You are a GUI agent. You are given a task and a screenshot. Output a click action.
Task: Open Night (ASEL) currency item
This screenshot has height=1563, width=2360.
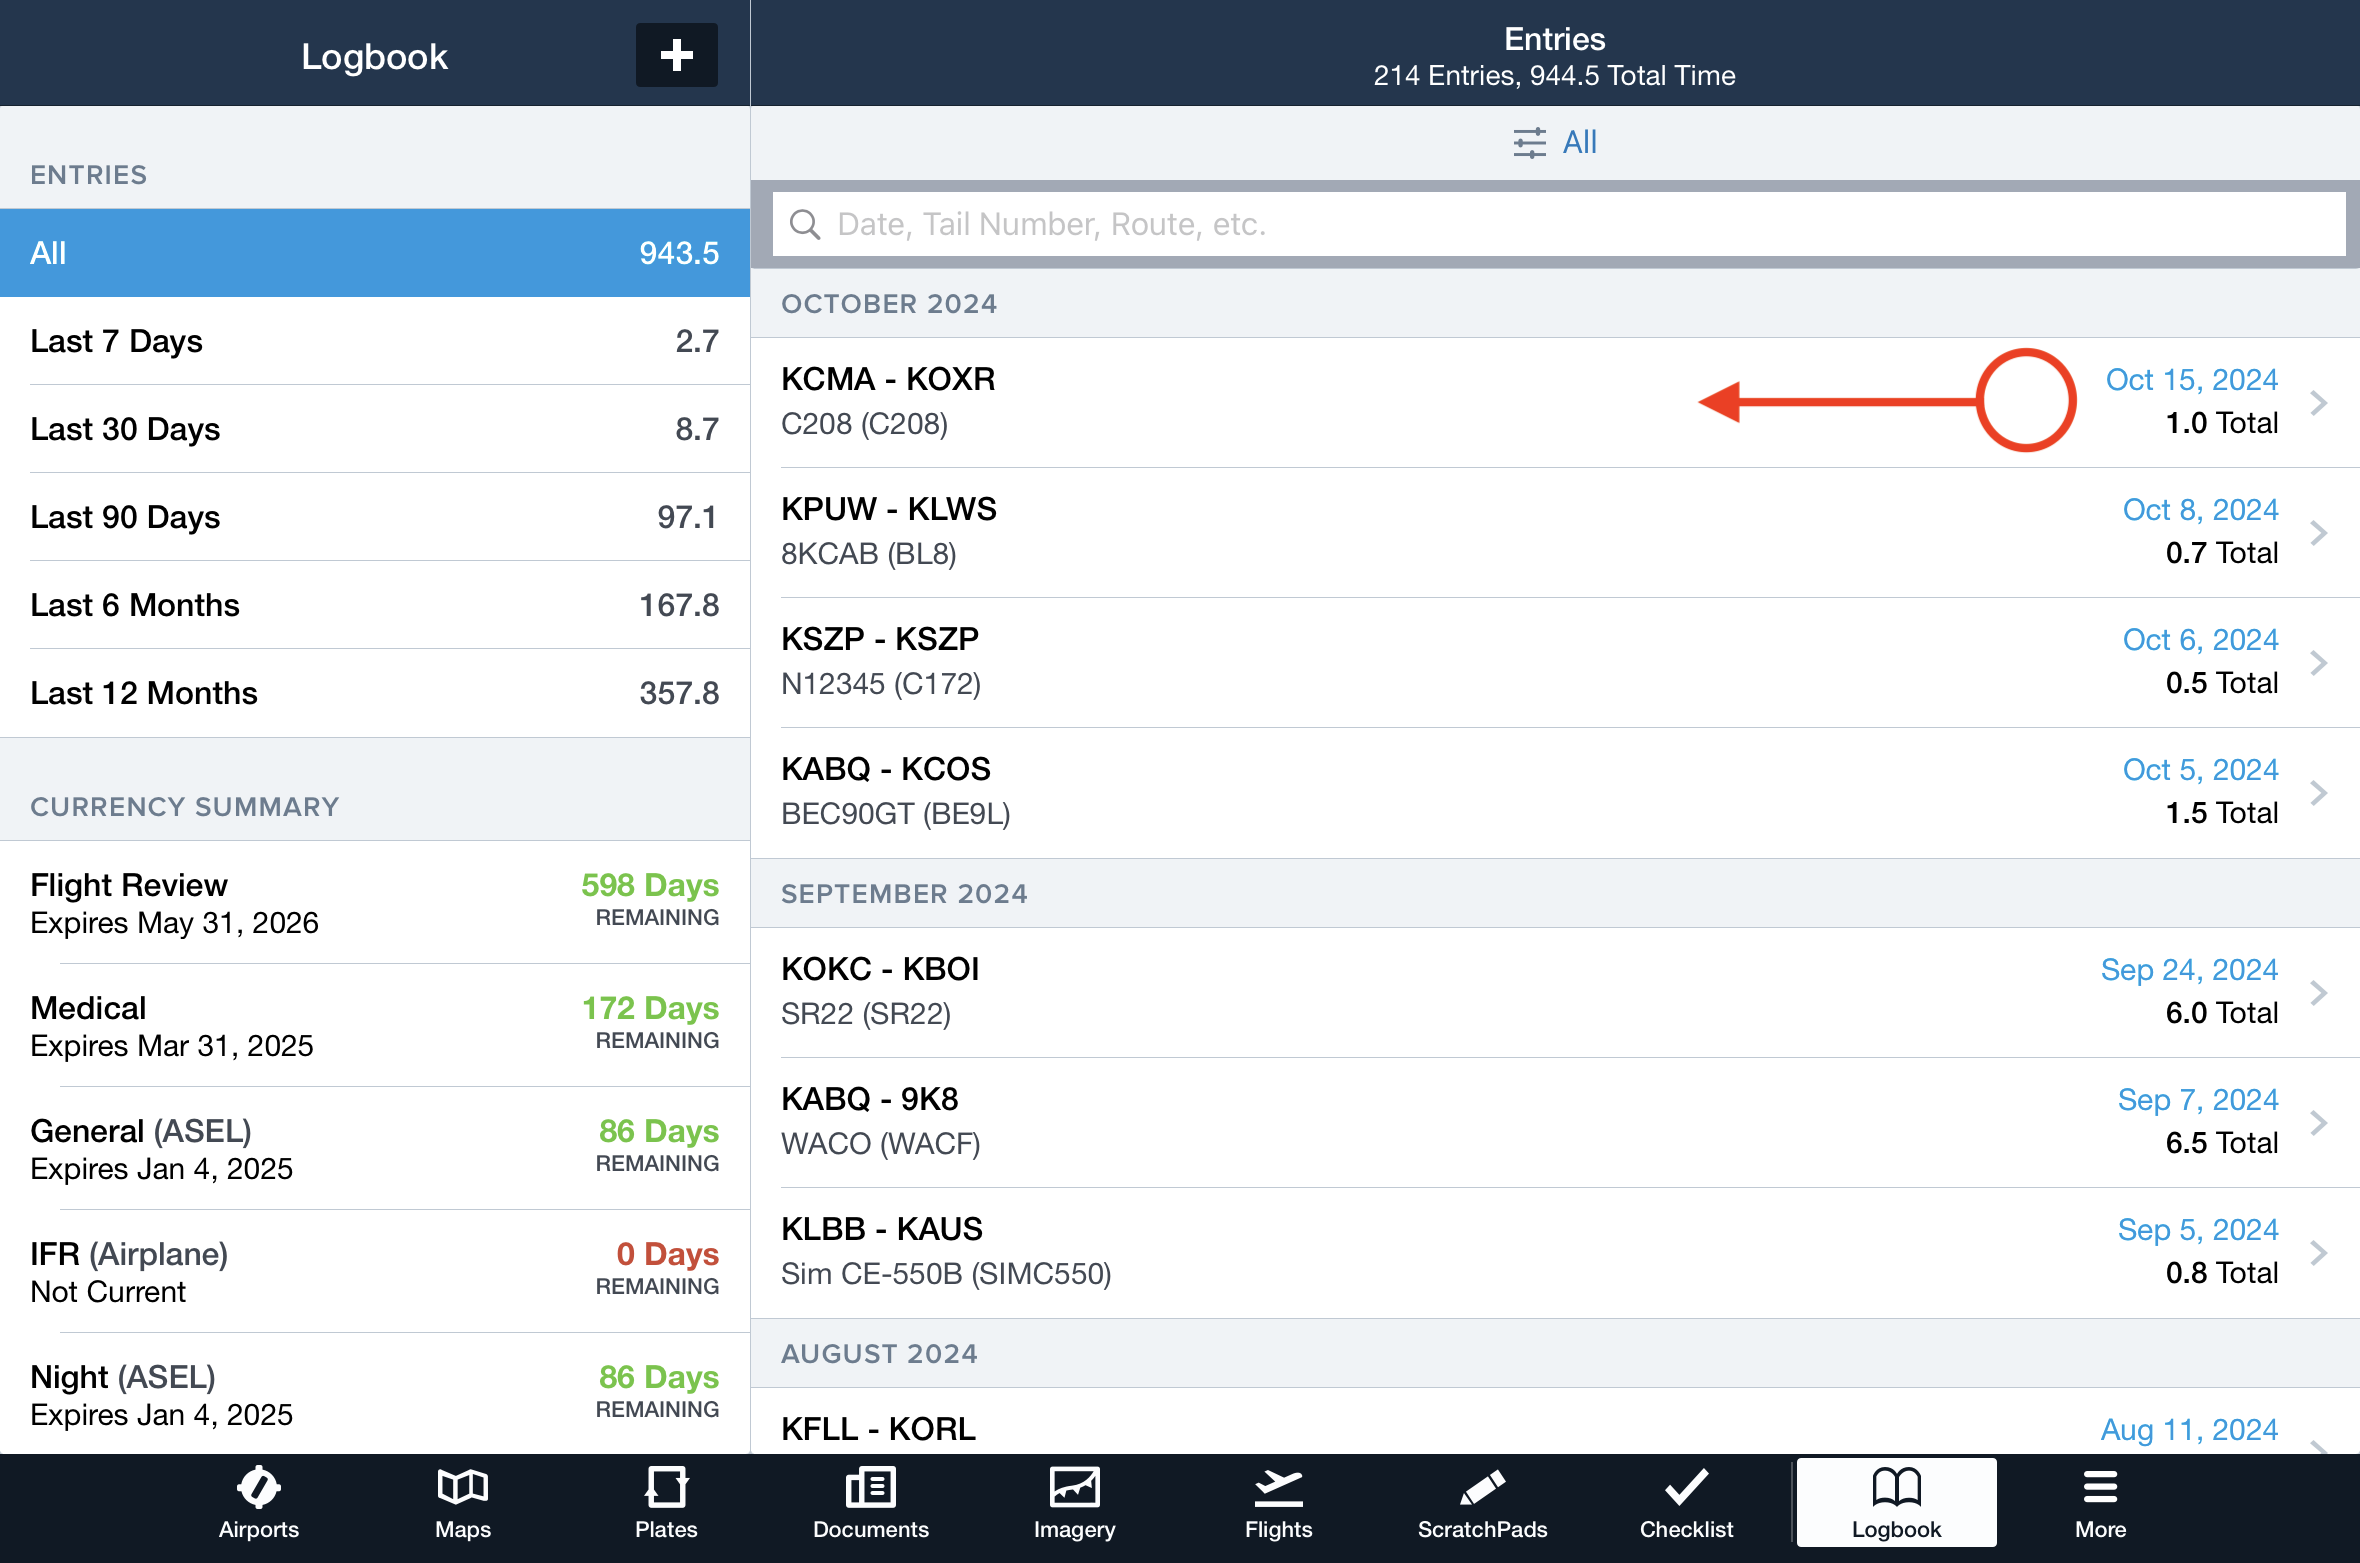(x=375, y=1394)
